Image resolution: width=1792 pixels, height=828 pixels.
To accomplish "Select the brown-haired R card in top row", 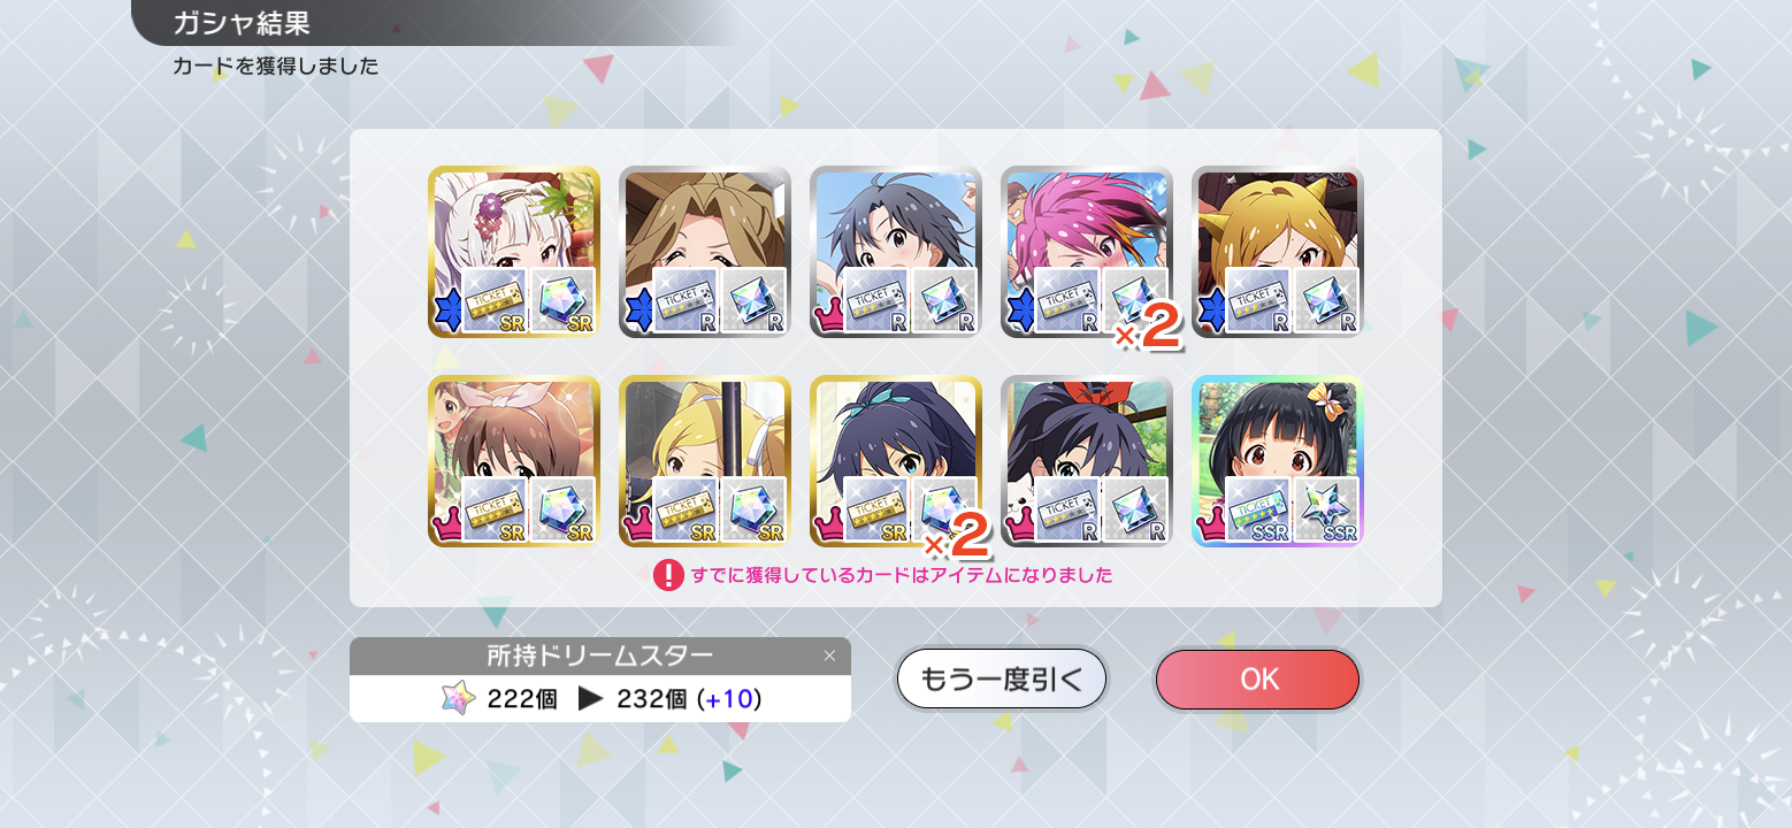I will pyautogui.click(x=705, y=252).
